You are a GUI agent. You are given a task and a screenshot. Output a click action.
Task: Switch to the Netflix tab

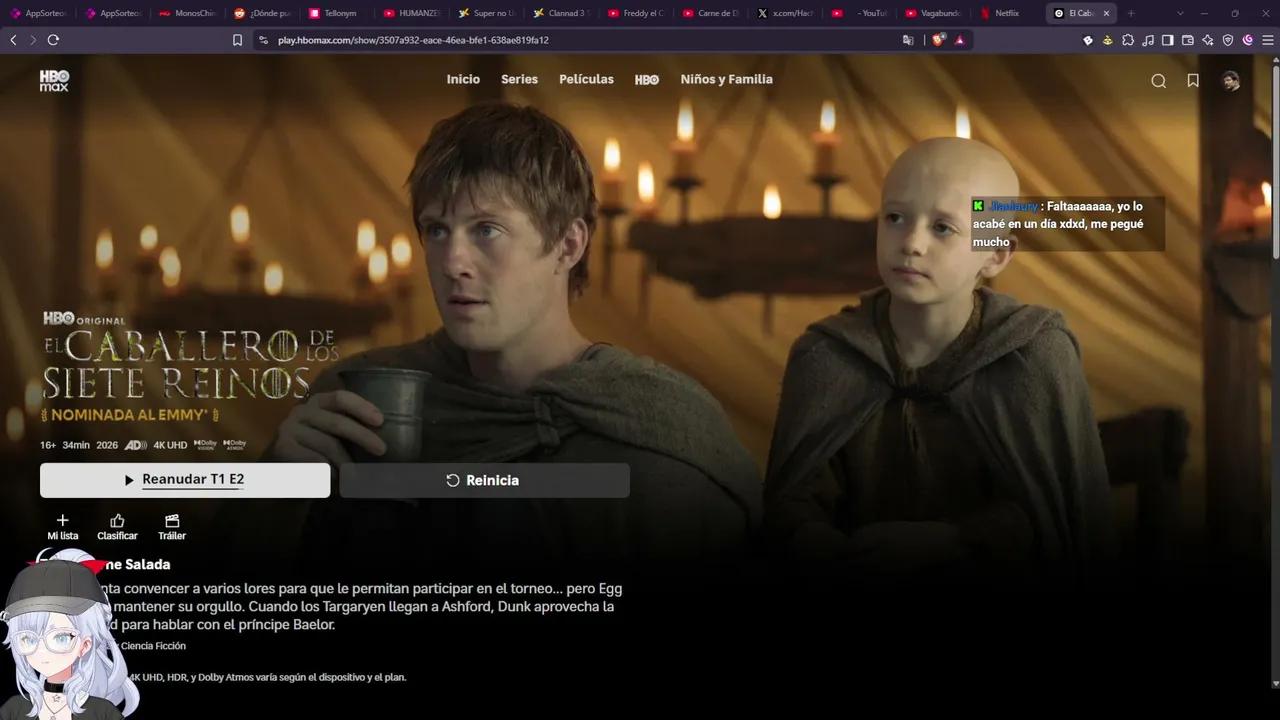coord(1008,13)
